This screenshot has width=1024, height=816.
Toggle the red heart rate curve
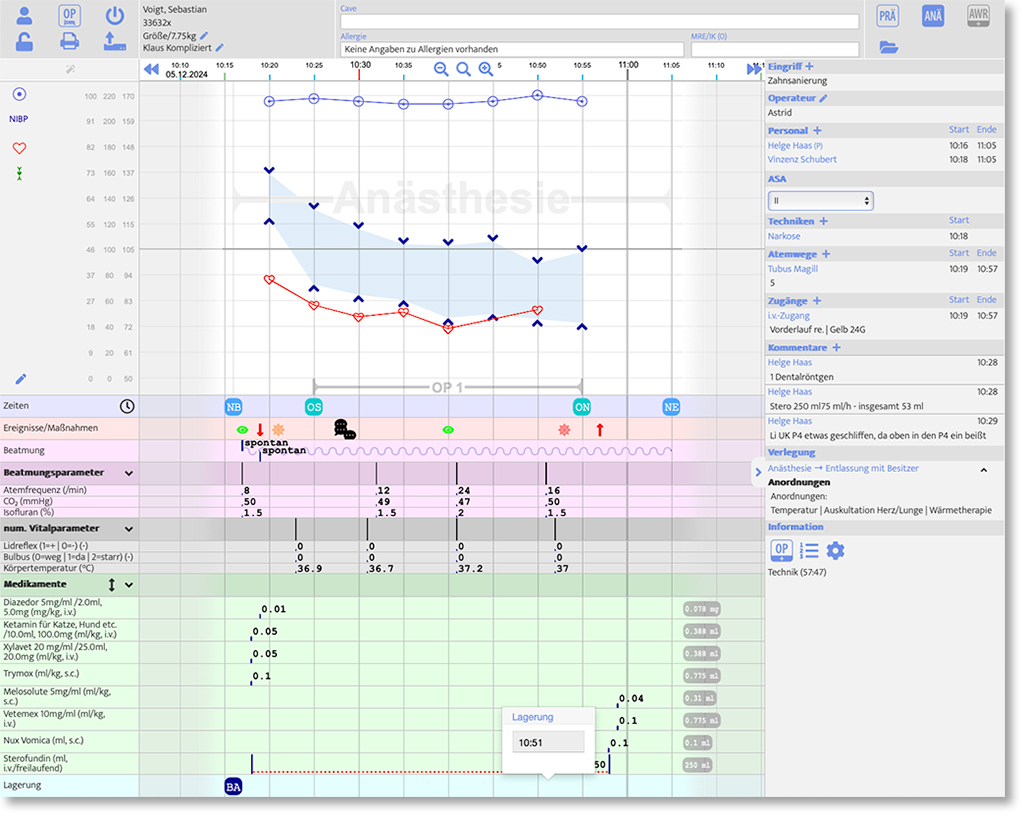pyautogui.click(x=19, y=148)
